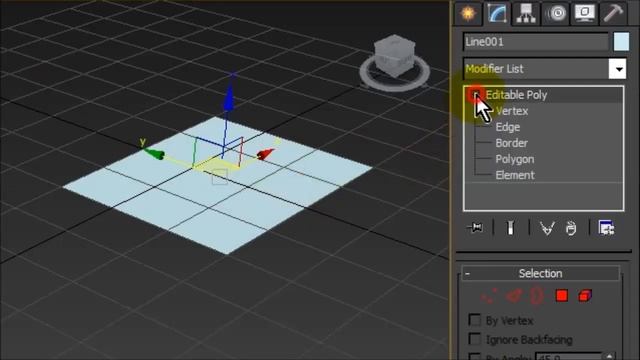Toggle the Pin Stack icon
This screenshot has width=640, height=360.
click(476, 227)
